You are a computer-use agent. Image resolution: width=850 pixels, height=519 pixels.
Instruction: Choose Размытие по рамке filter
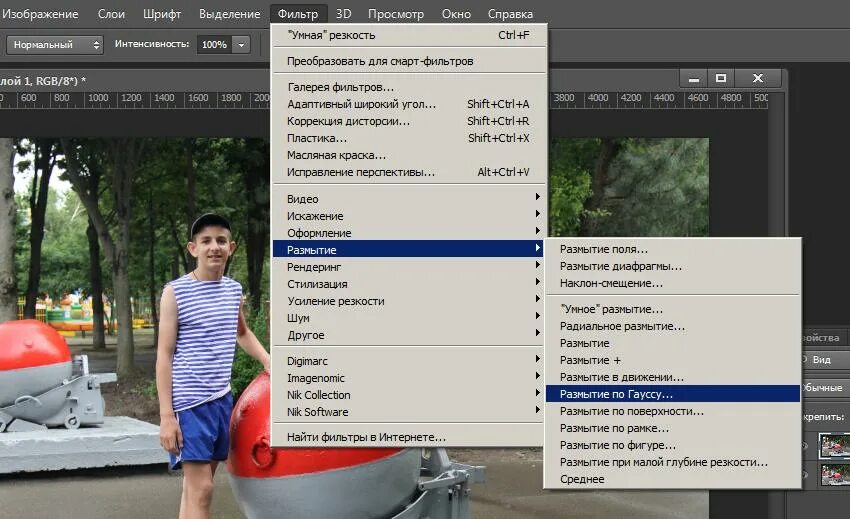(x=673, y=428)
